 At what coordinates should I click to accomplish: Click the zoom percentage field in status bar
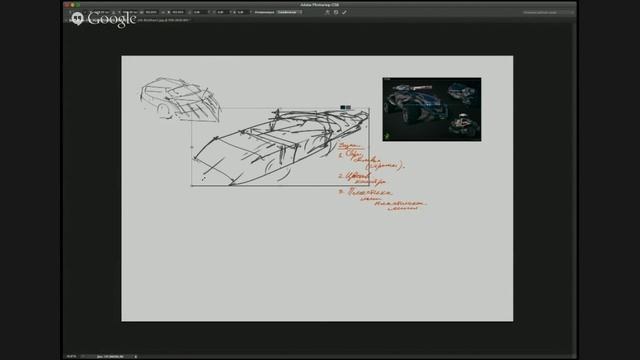tap(71, 356)
